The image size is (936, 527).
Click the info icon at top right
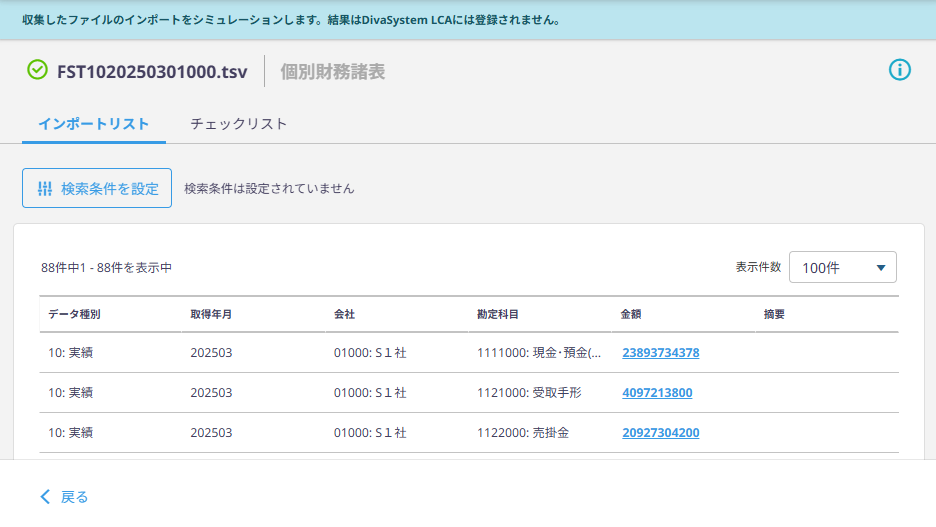900,70
